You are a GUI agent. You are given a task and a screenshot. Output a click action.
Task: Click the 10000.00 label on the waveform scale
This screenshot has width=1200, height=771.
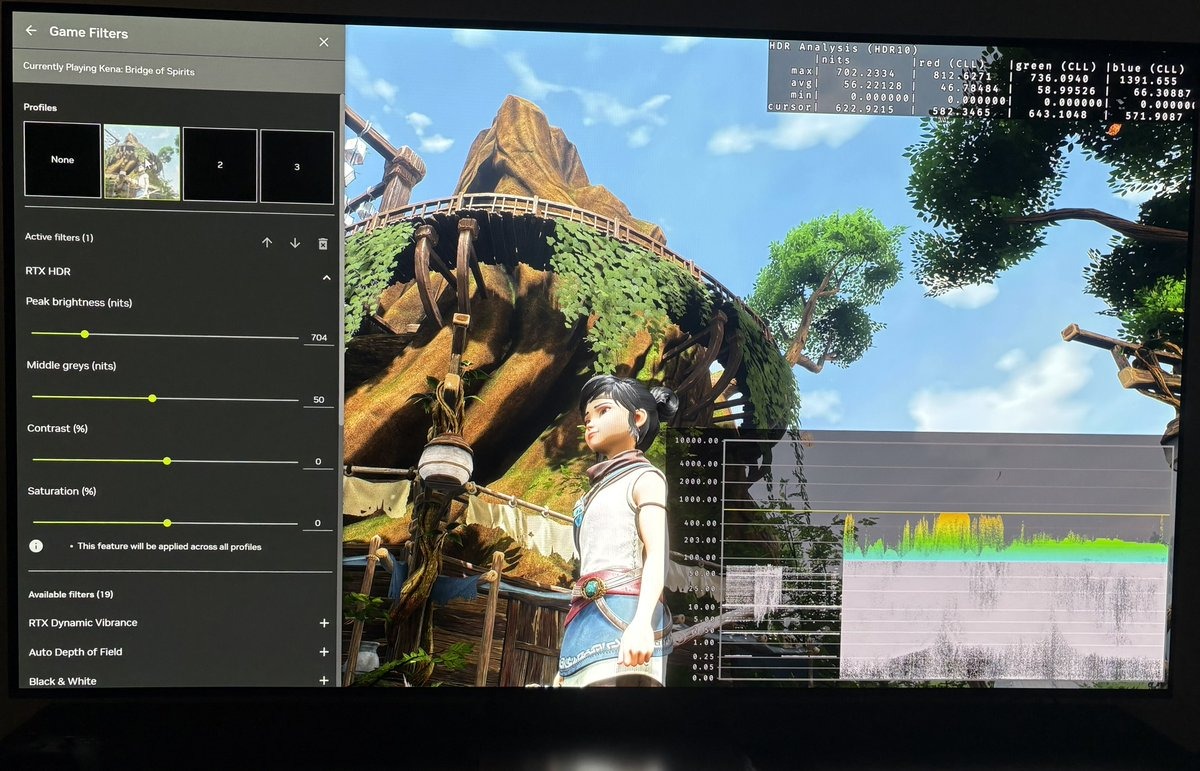(697, 439)
